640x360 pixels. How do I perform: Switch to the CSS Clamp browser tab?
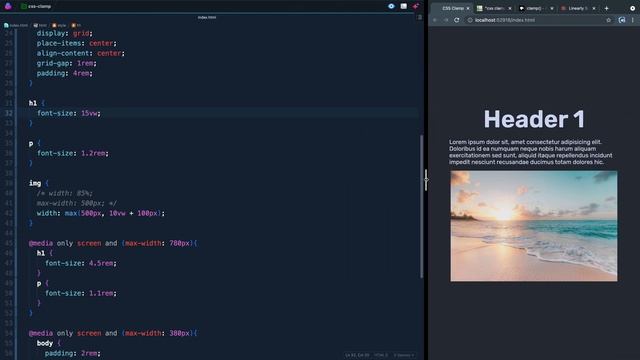click(452, 8)
